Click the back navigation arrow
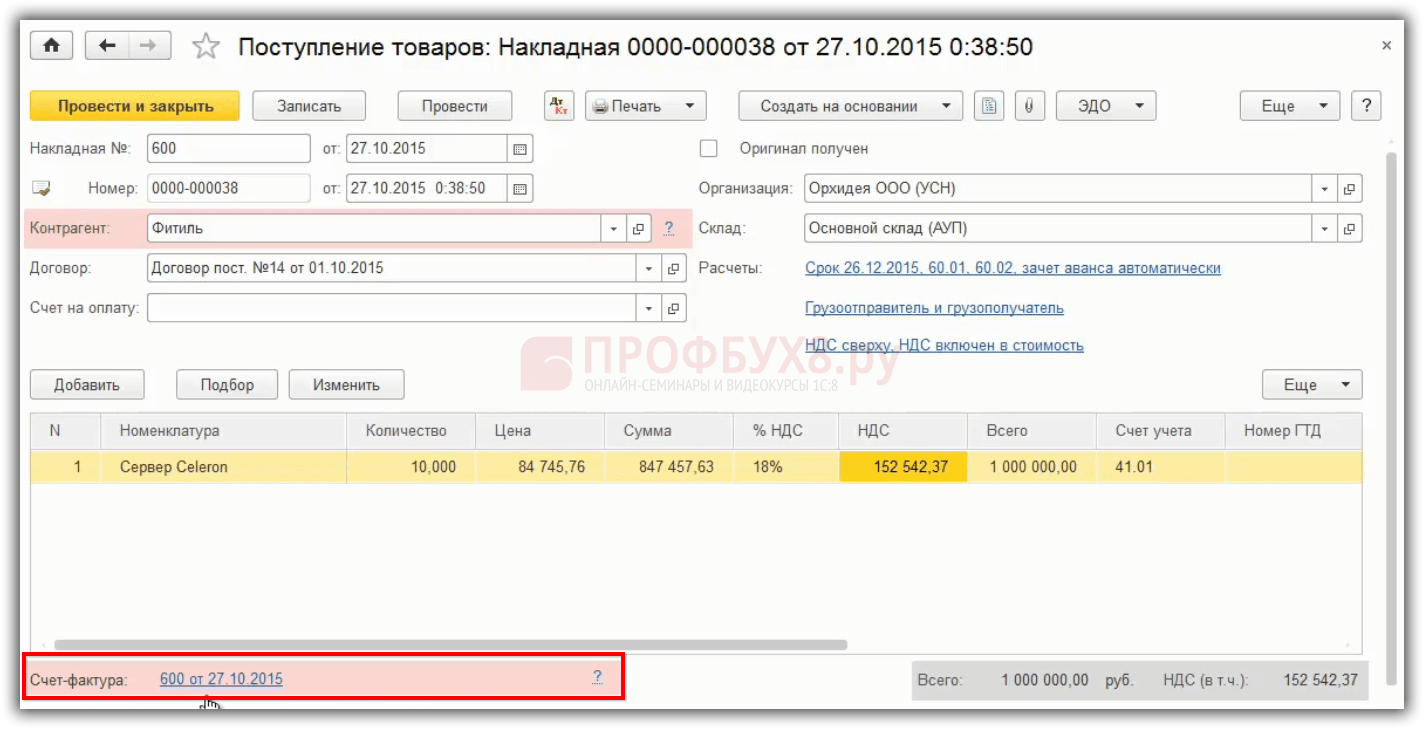Screen dimensions: 1424x729 pos(107,46)
